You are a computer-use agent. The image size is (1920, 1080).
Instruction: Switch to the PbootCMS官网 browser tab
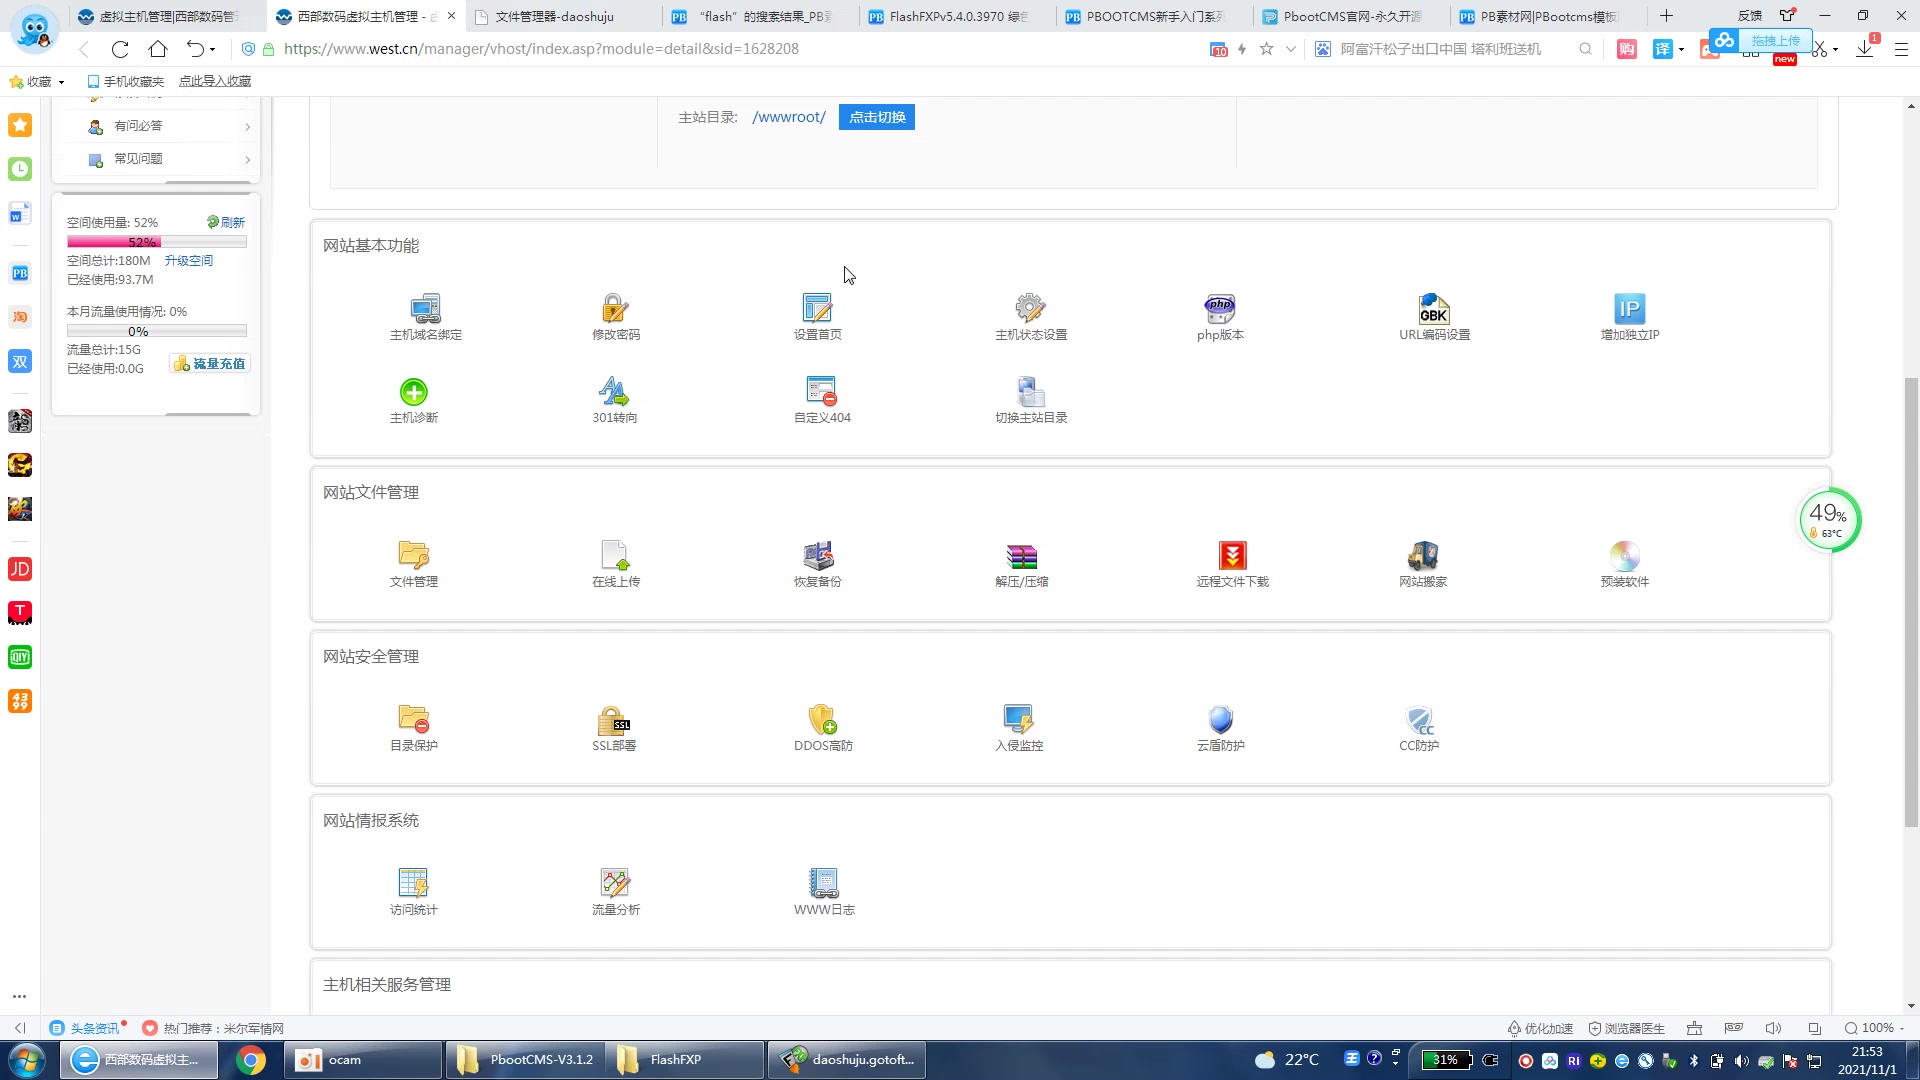click(x=1350, y=16)
